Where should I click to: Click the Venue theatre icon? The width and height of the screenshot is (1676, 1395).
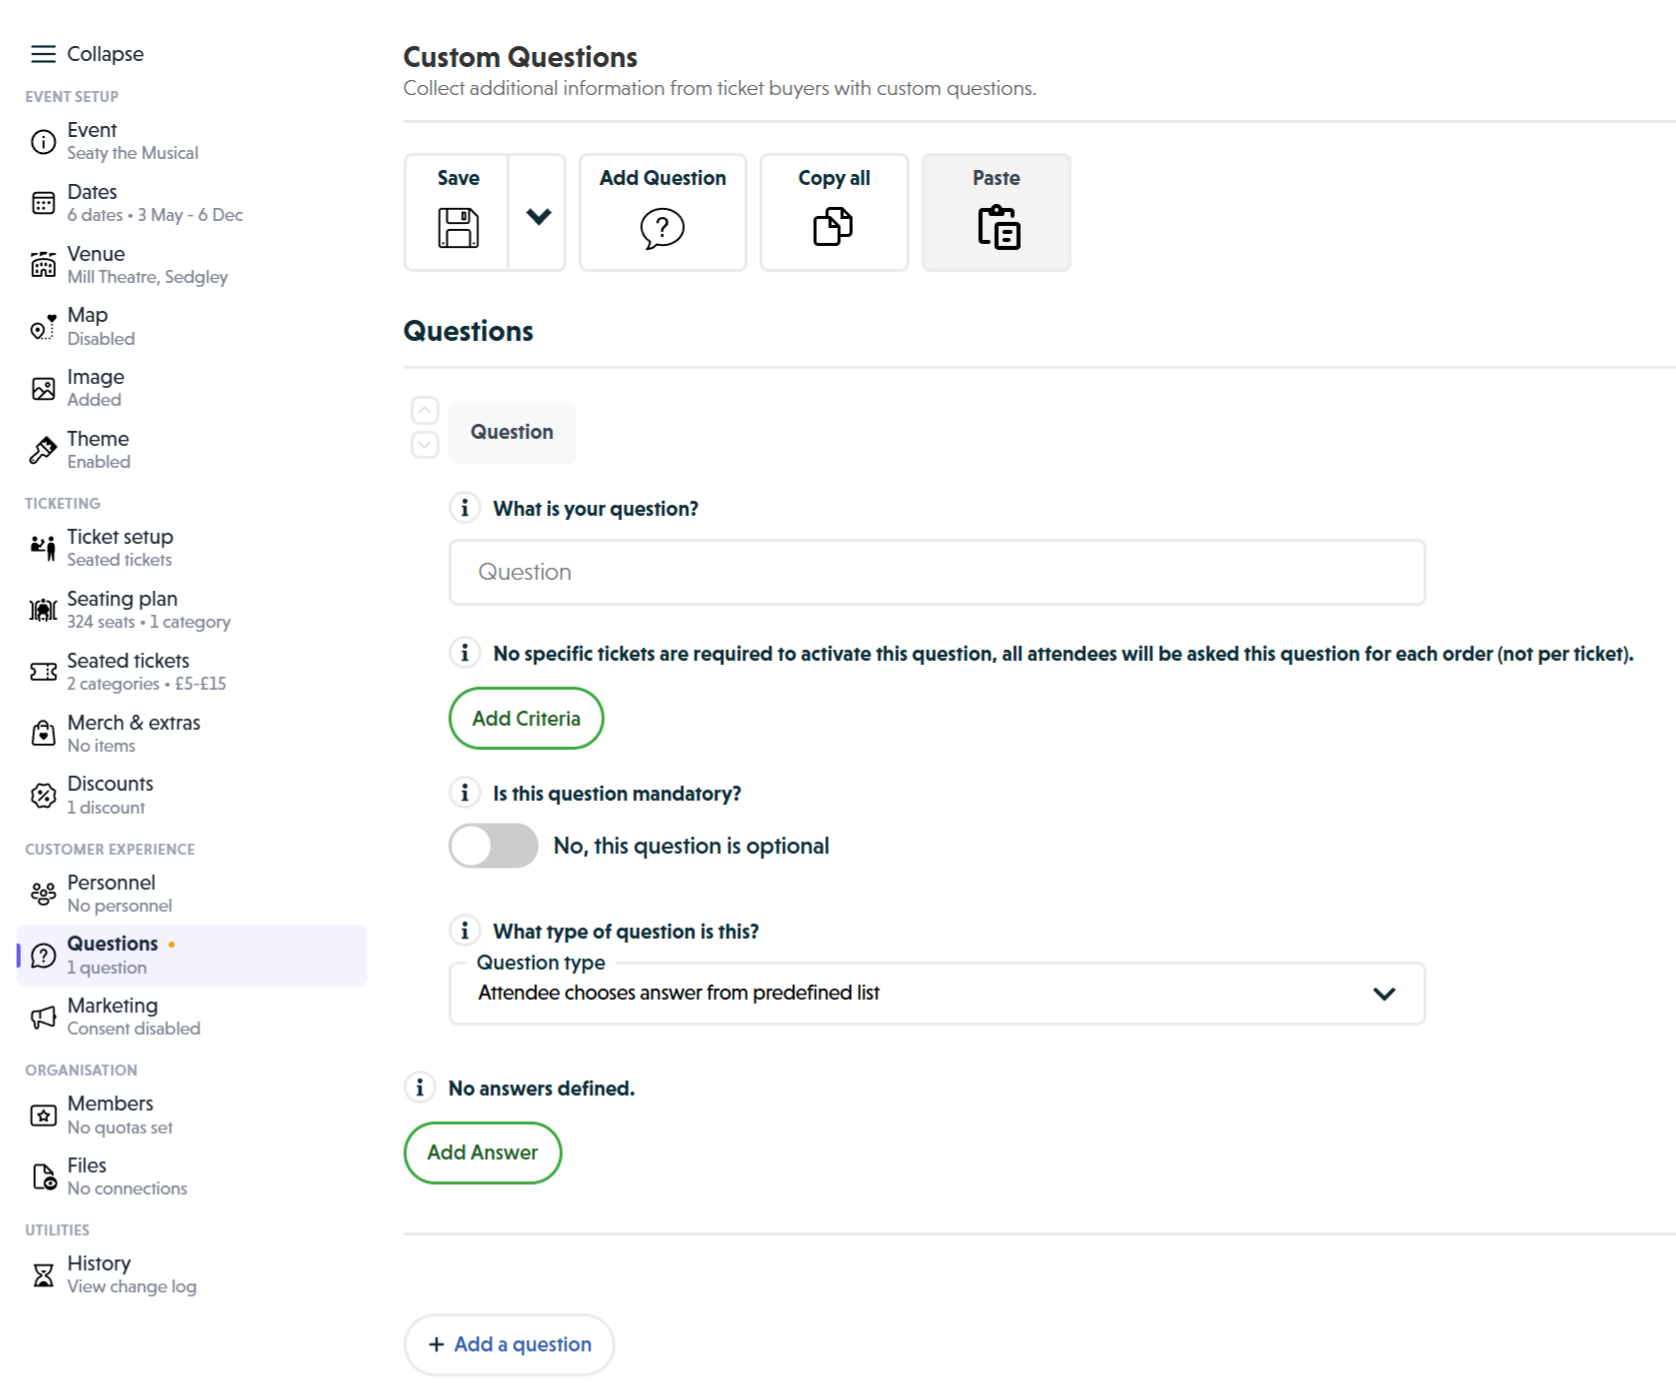[x=43, y=265]
